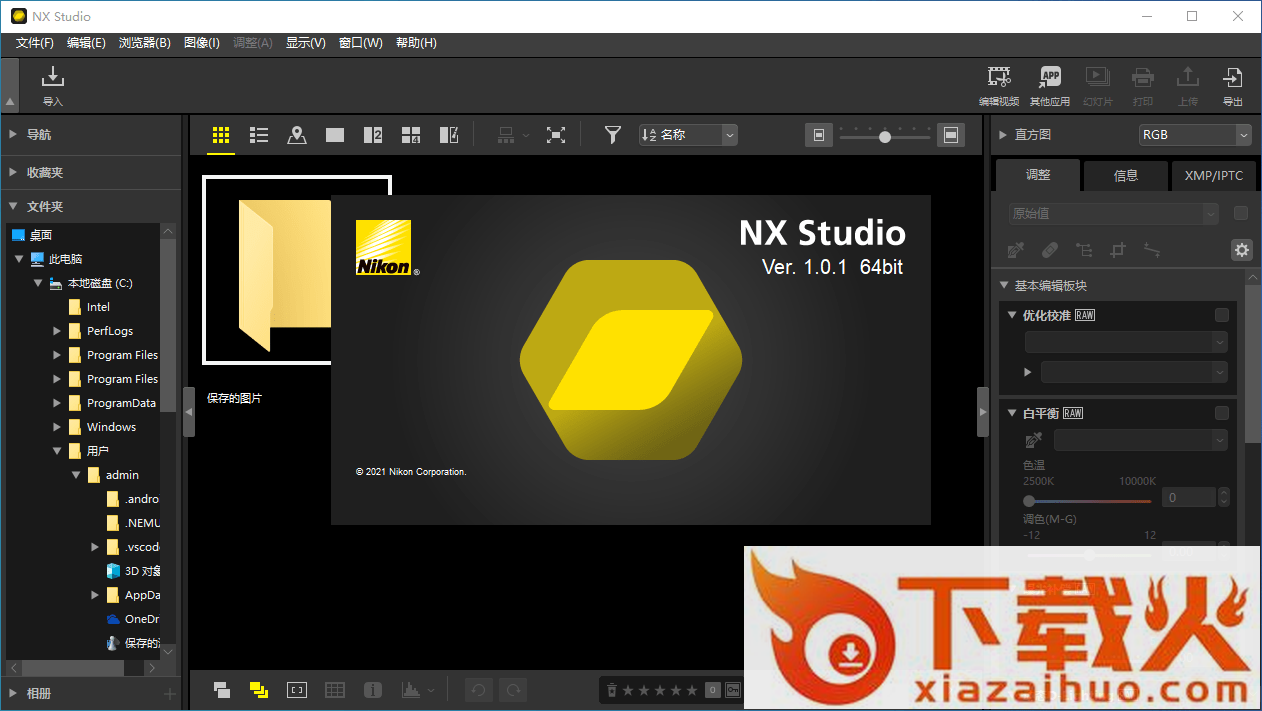Screen dimensions: 1262x711
Task: Add a new album with plus button
Action: pyautogui.click(x=170, y=693)
